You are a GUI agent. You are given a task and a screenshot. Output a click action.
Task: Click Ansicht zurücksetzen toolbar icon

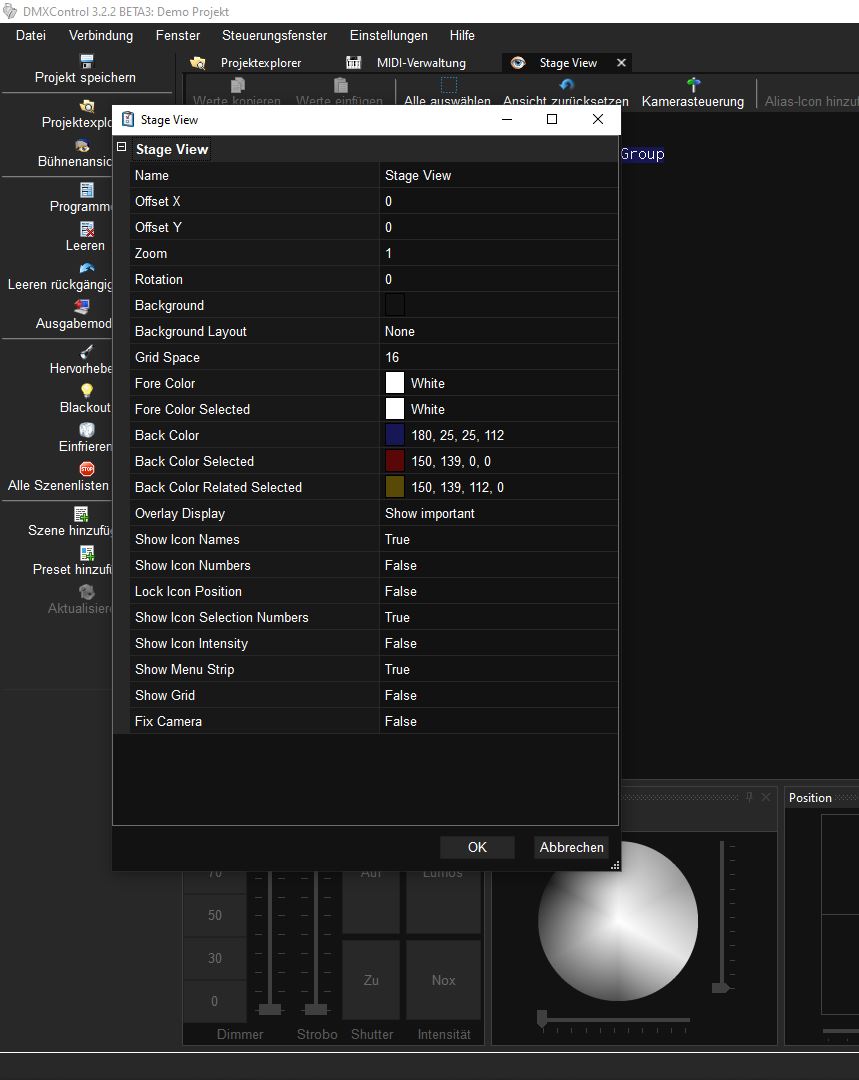[x=566, y=86]
